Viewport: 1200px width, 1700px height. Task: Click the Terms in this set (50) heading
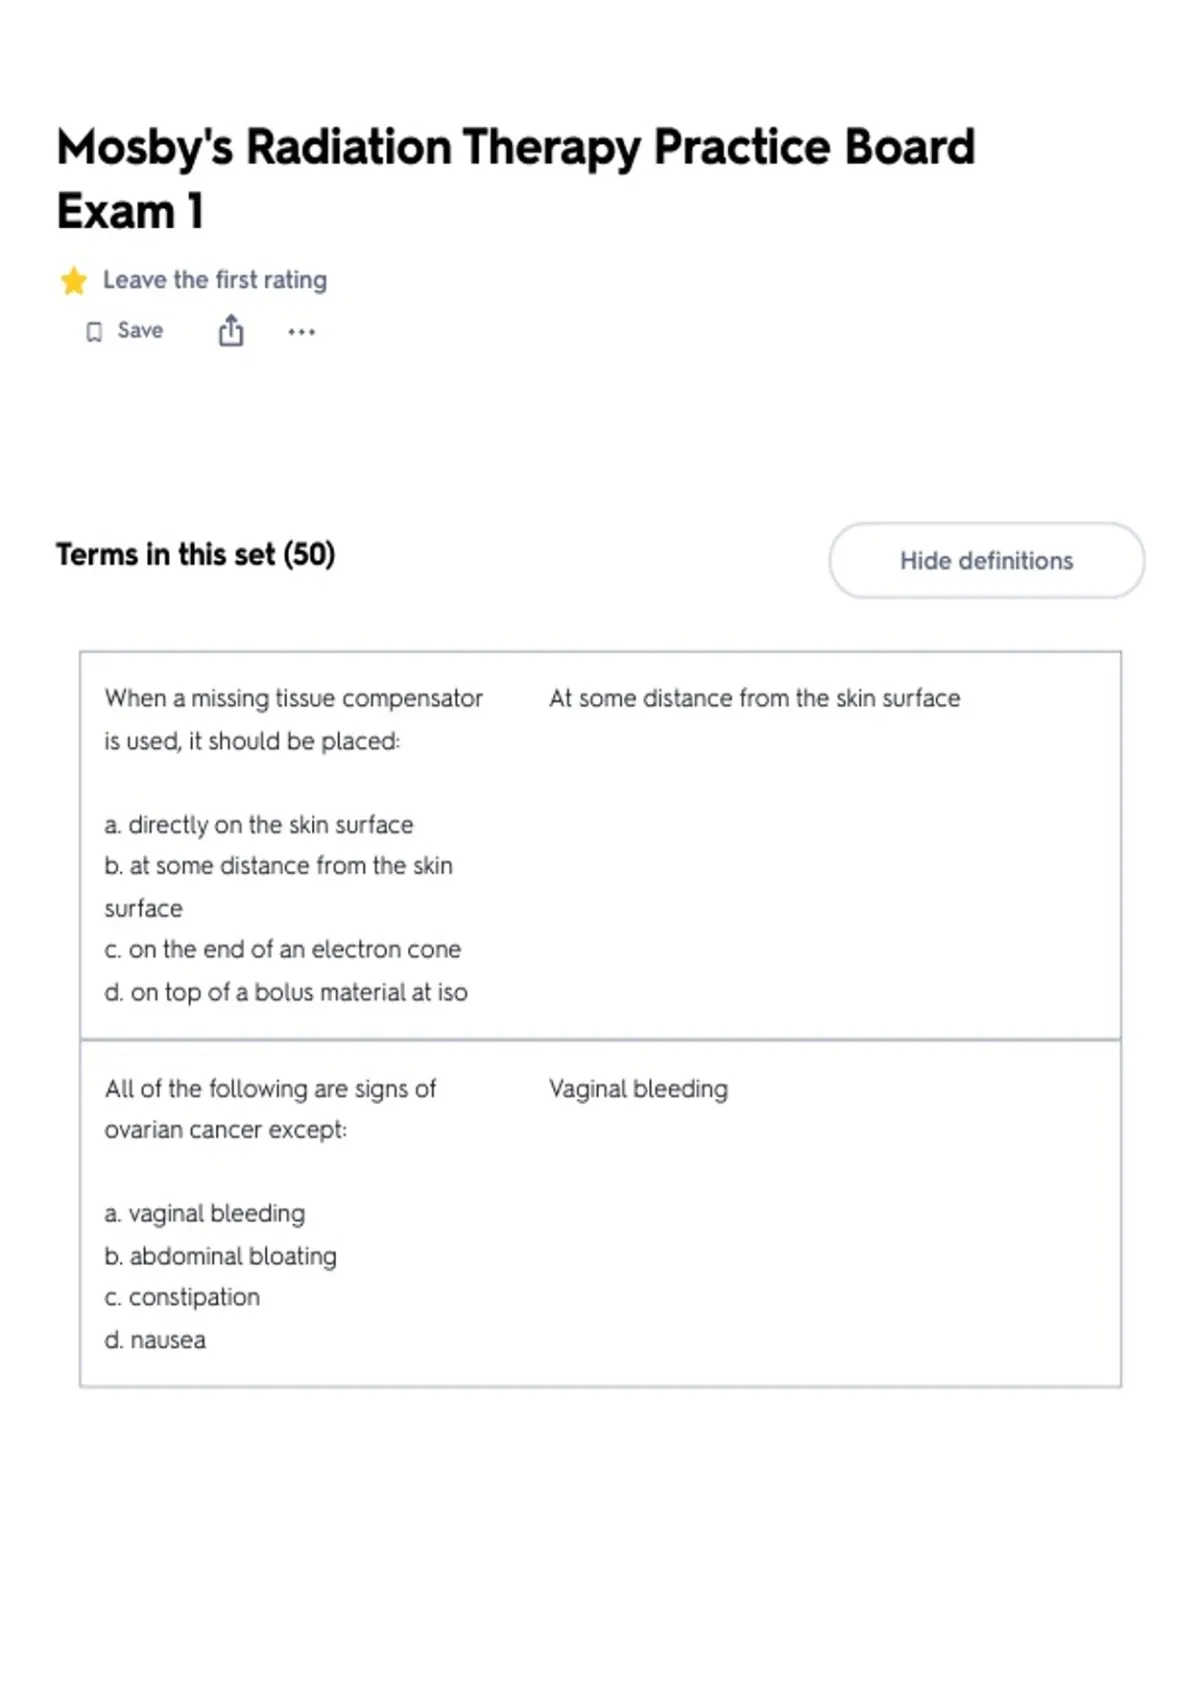(196, 554)
